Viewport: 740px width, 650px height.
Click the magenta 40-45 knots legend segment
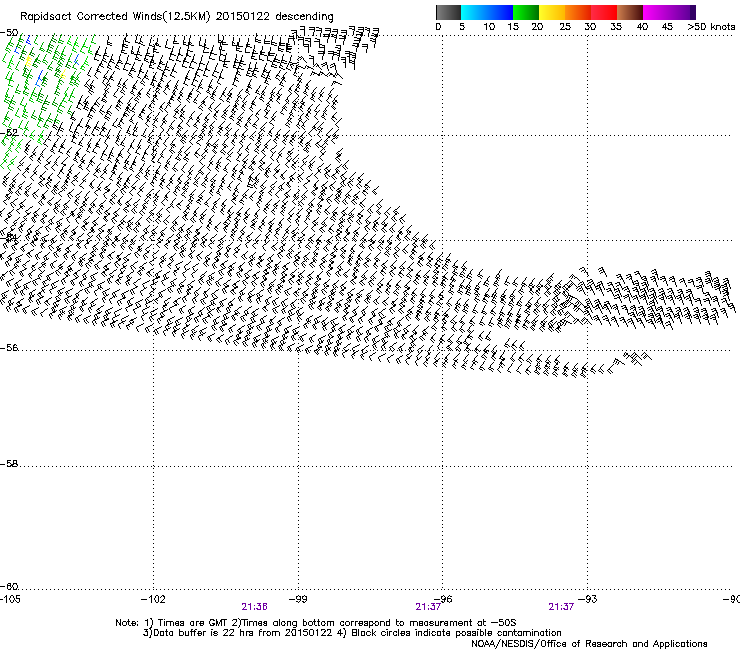pyautogui.click(x=656, y=12)
